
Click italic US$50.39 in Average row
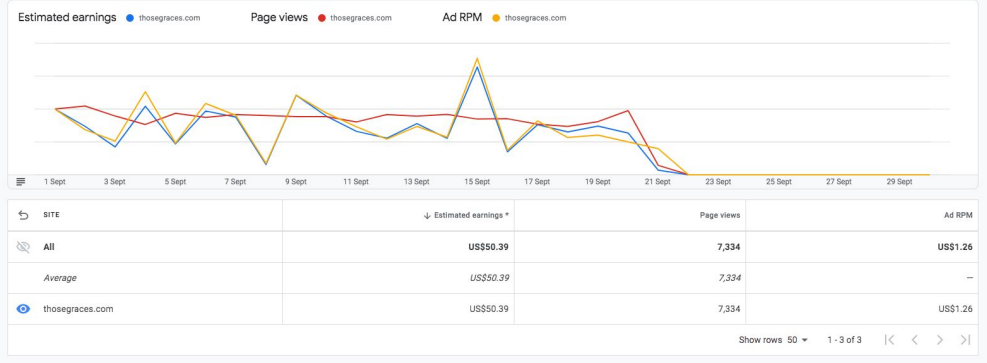(x=489, y=277)
